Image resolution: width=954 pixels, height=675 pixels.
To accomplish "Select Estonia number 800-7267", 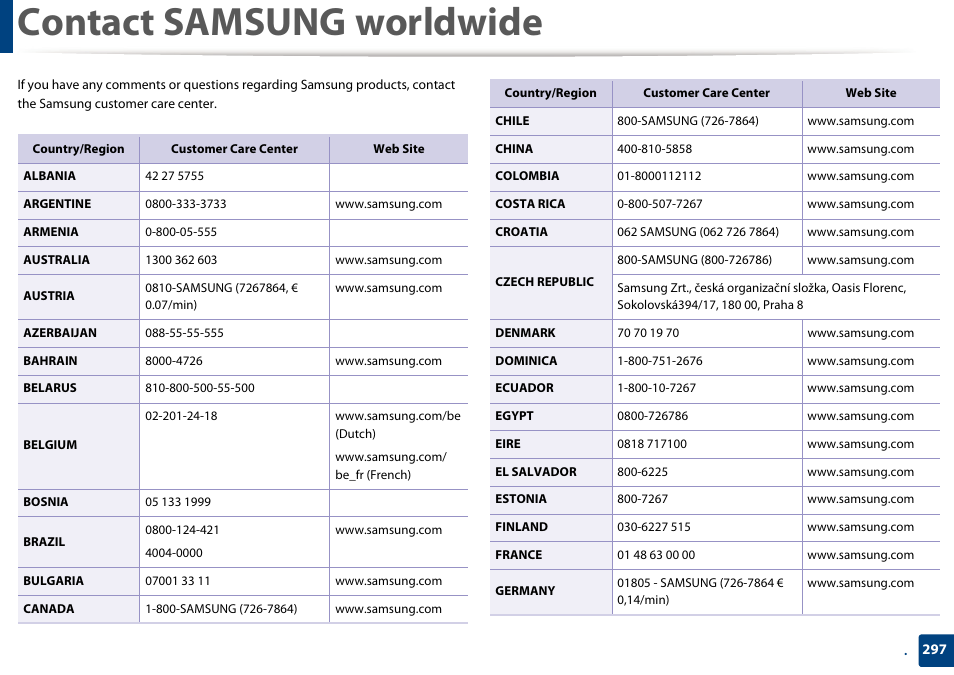I will 642,499.
